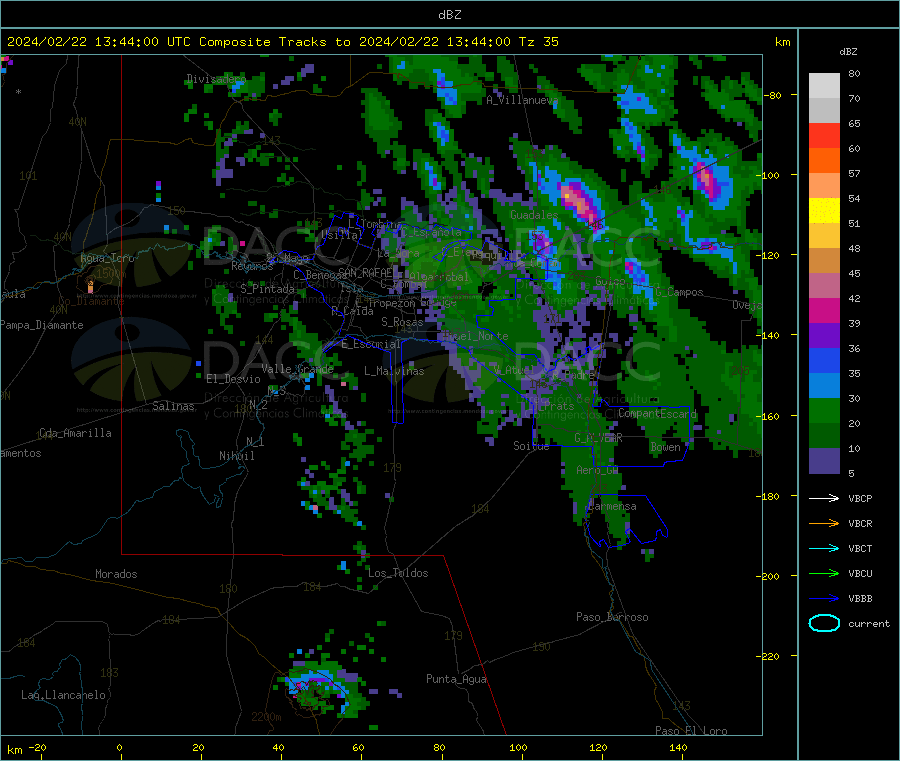Pick the slate purple 5-10 dBZ swatch

pos(824,461)
